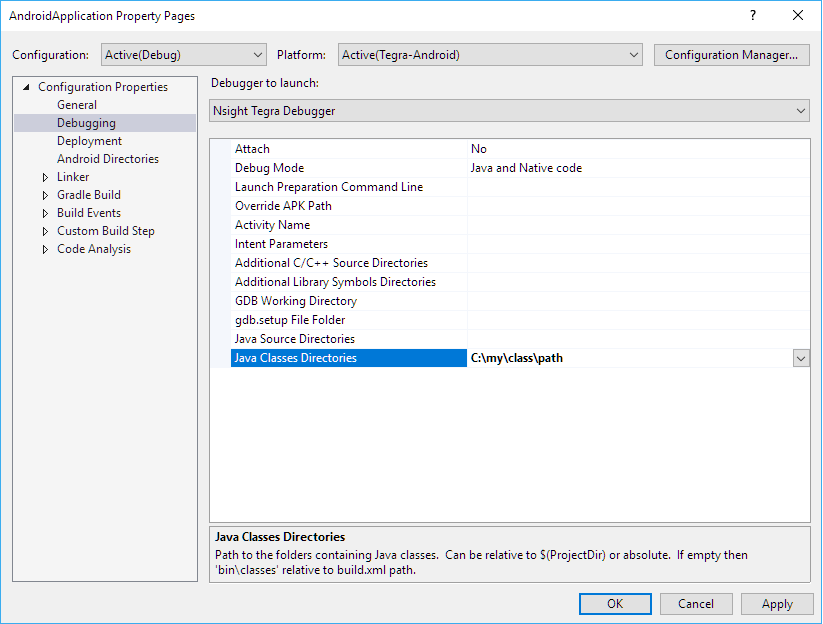Select Deployment in the properties tree
The image size is (823, 624).
(89, 141)
